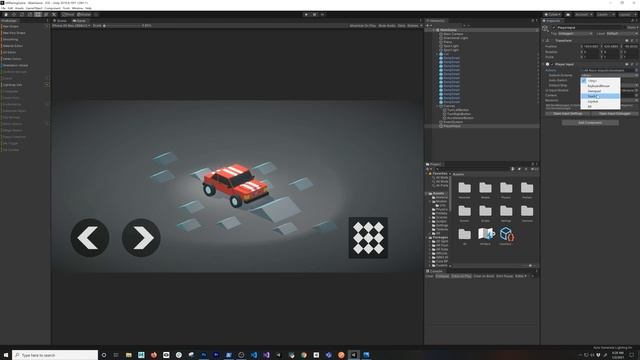Choose Keyboard&Mouse from the scheme list
The height and width of the screenshot is (360, 640).
600,86
